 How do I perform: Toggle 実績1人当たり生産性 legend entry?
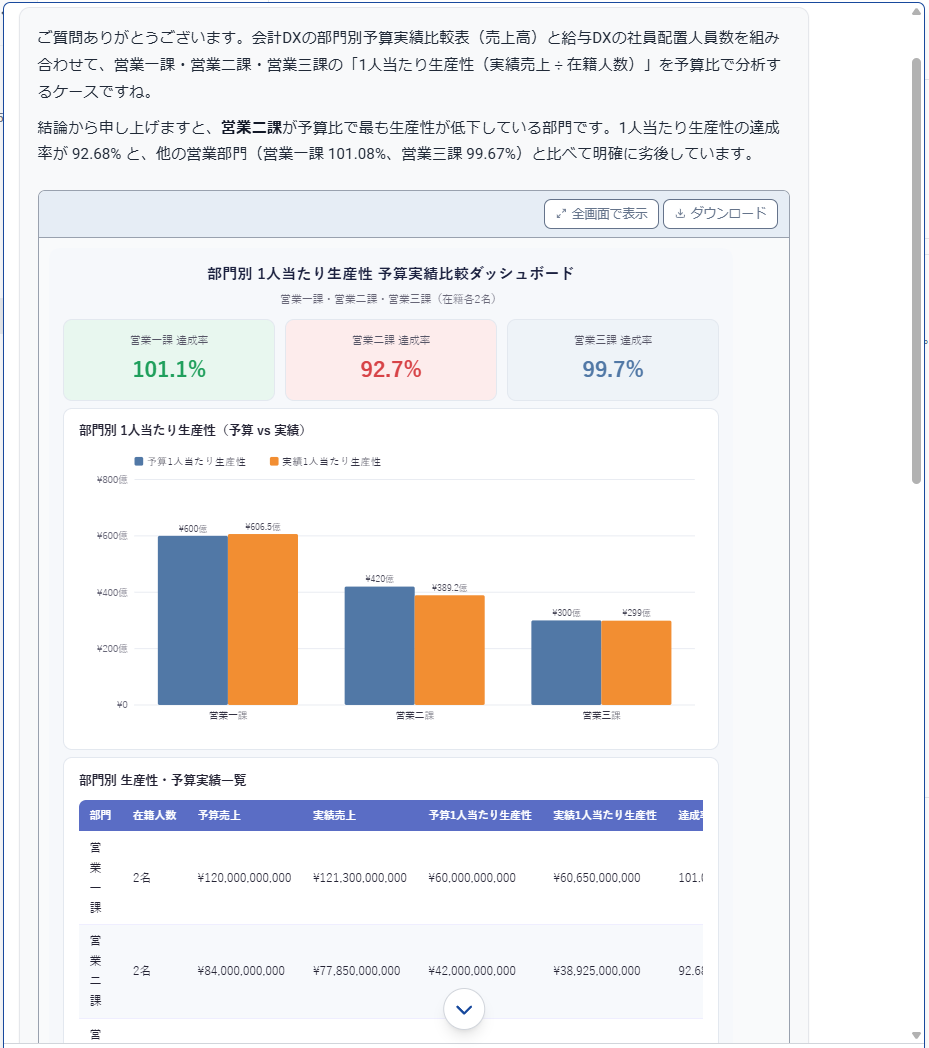tap(325, 462)
